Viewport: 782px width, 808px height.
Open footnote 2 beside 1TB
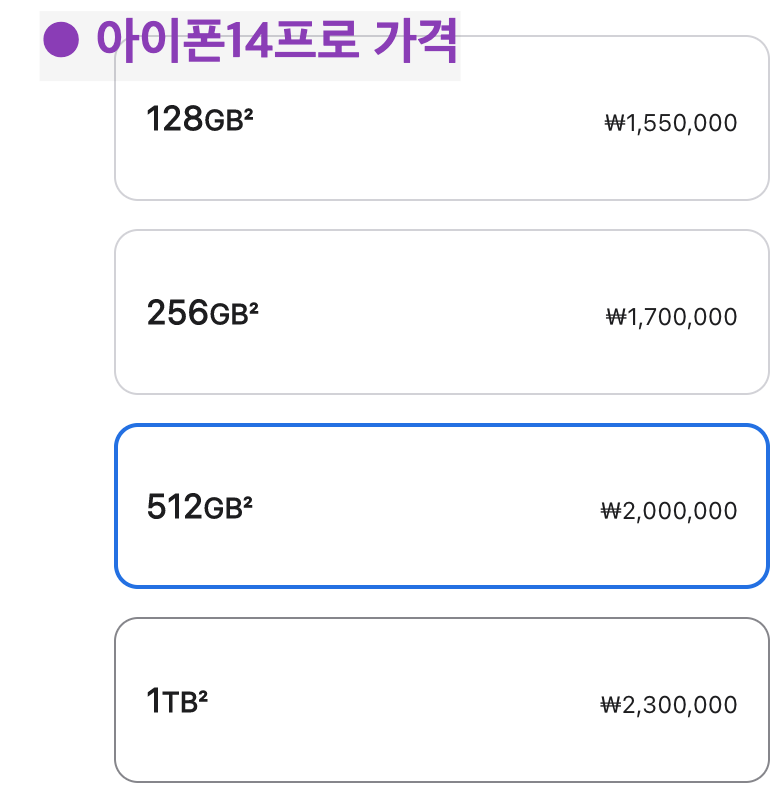pos(202,695)
